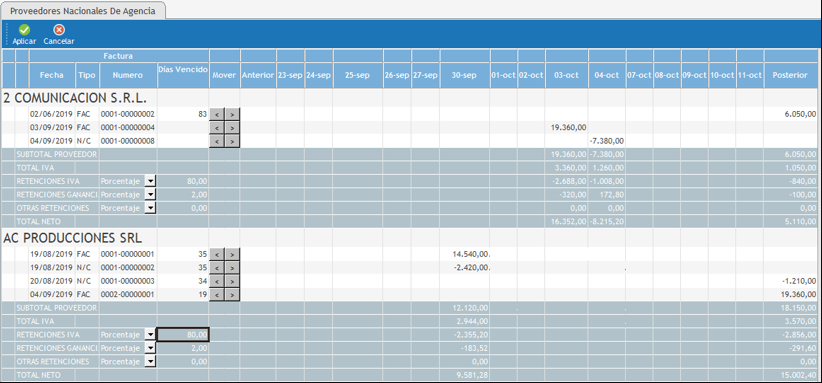Click the 03-oct column header

tap(566, 75)
